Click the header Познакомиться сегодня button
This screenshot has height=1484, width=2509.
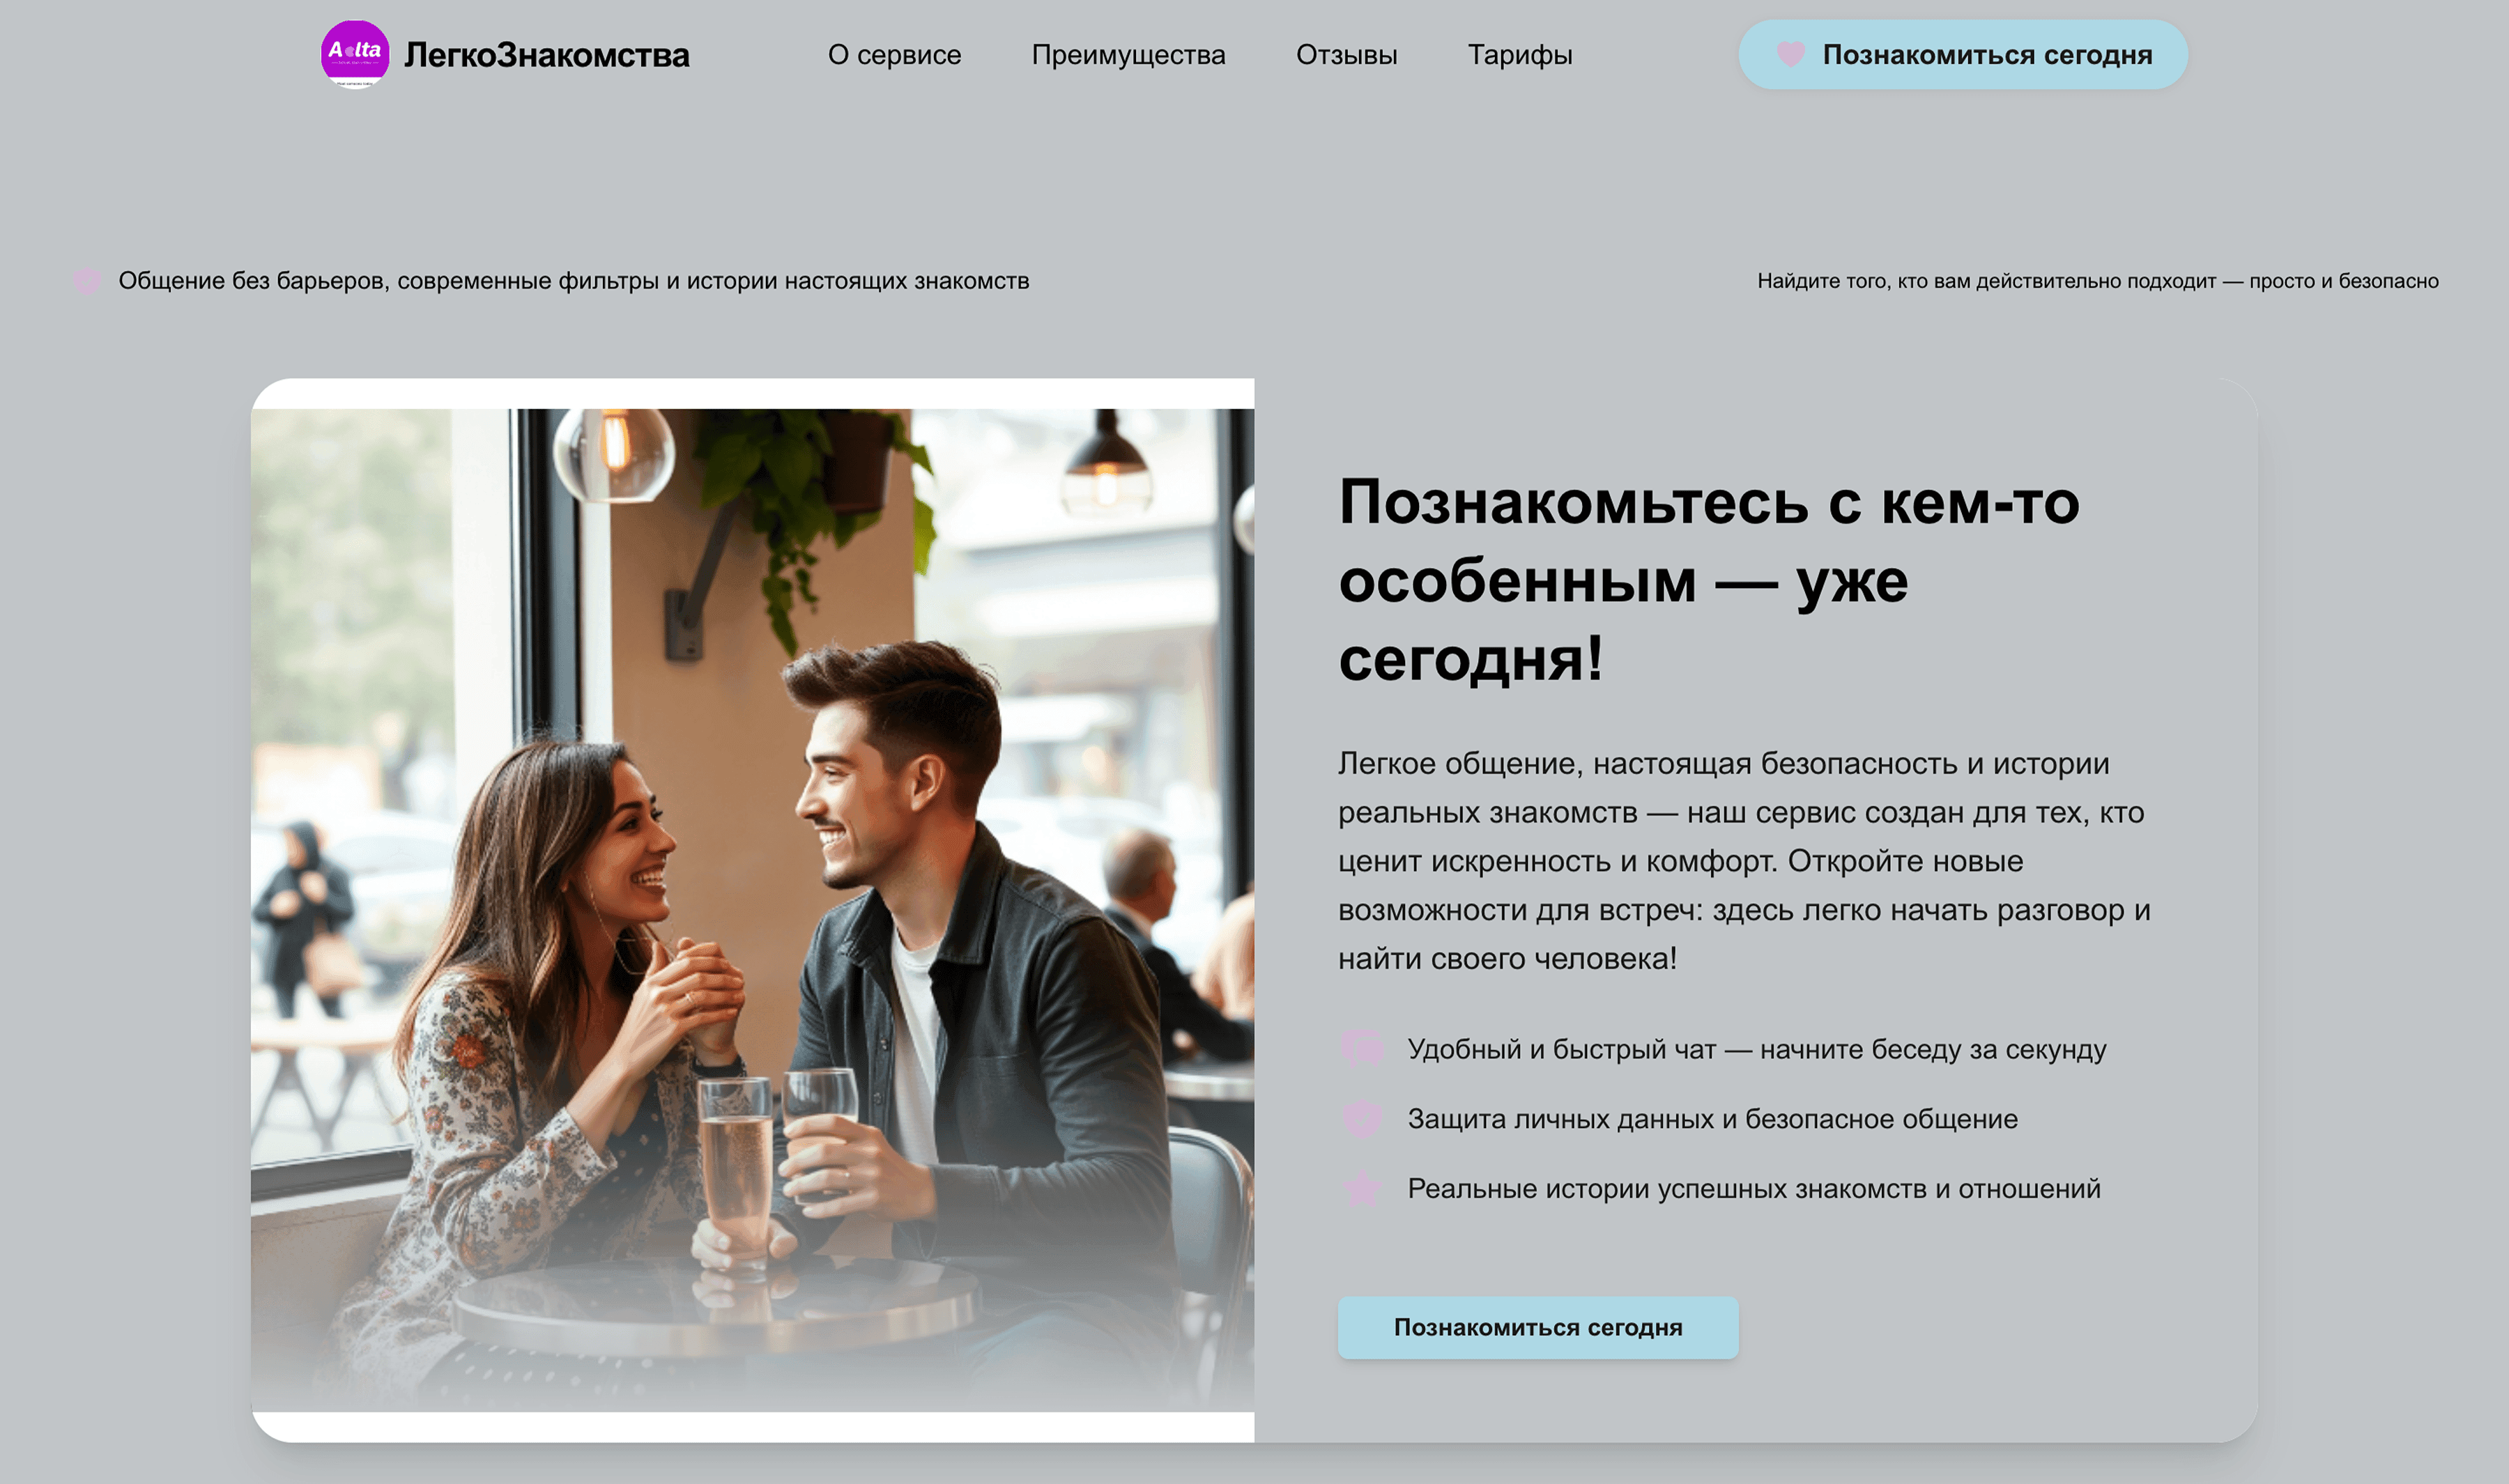[x=1962, y=54]
